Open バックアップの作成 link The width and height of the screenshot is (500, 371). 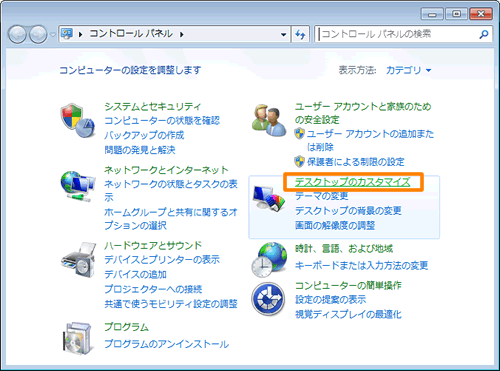144,135
